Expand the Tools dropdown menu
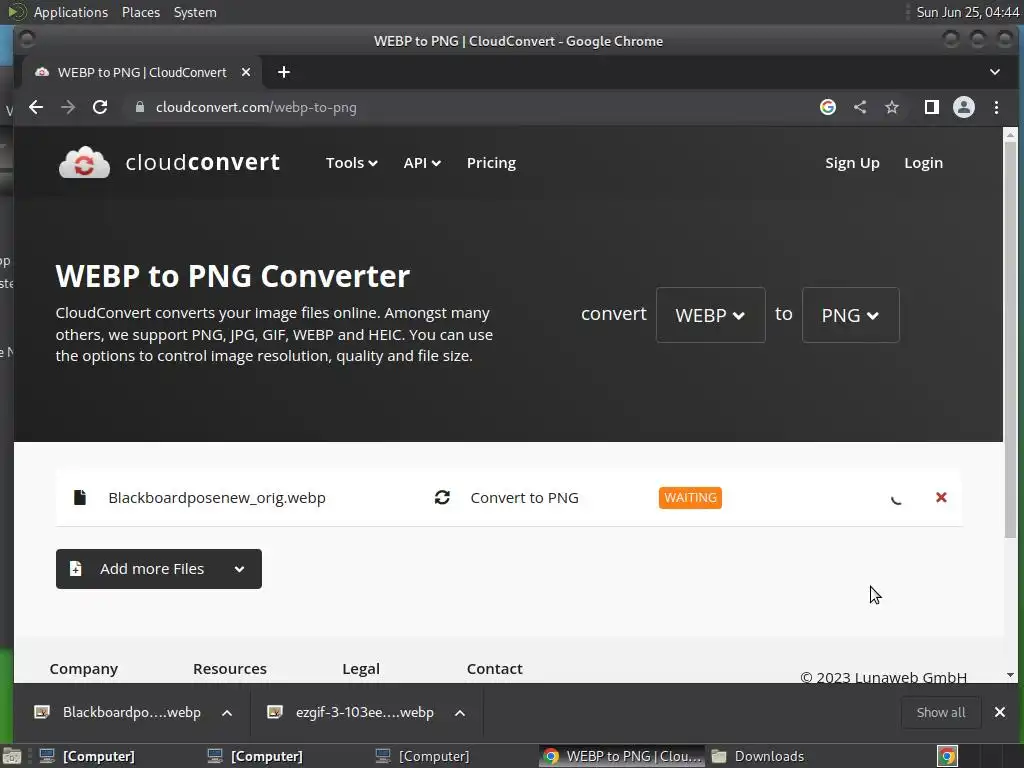The width and height of the screenshot is (1024, 768). pos(351,163)
